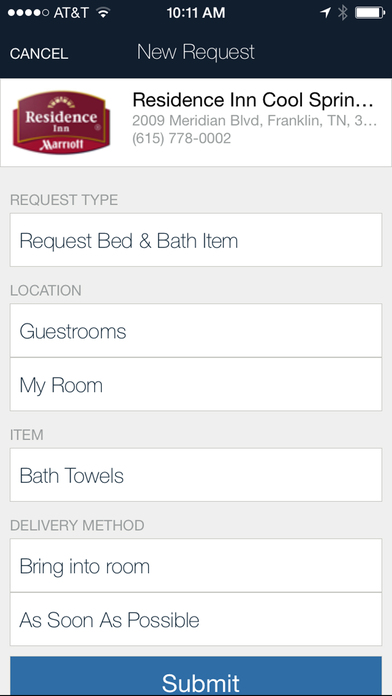This screenshot has width=392, height=696.
Task: Choose a different item than Bath Towels
Action: [x=196, y=475]
